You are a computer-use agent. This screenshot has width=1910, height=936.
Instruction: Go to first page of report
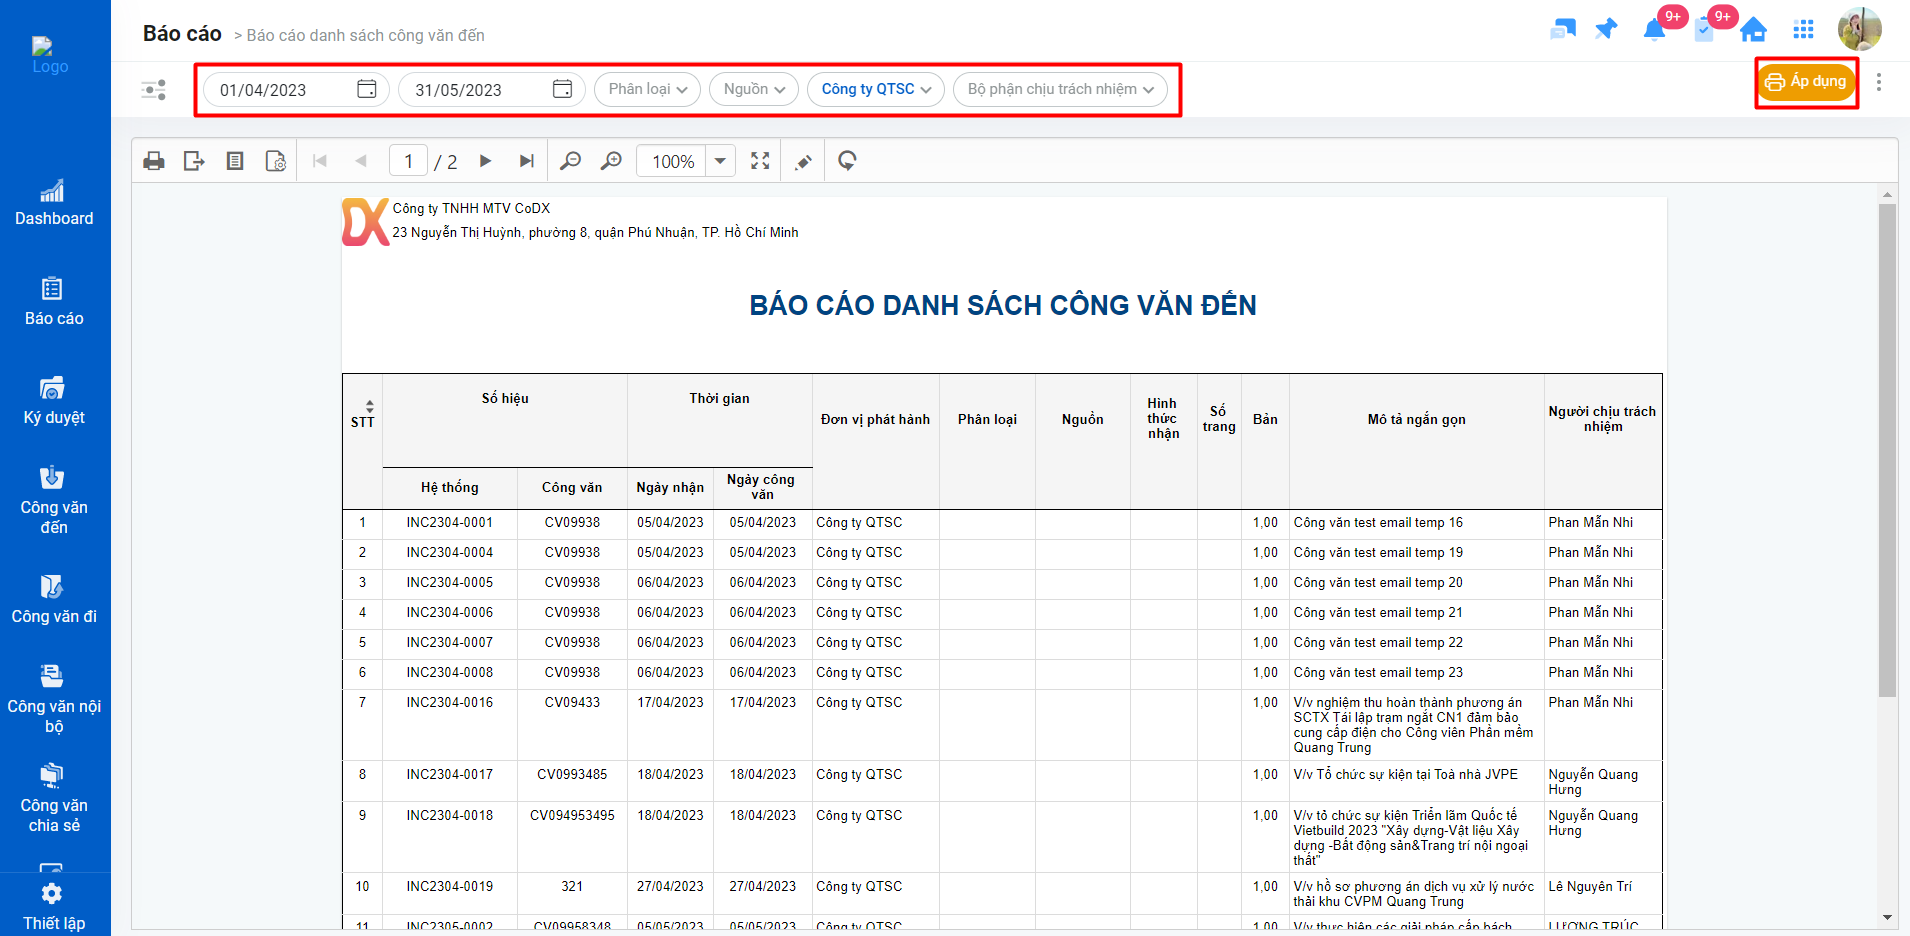click(320, 161)
